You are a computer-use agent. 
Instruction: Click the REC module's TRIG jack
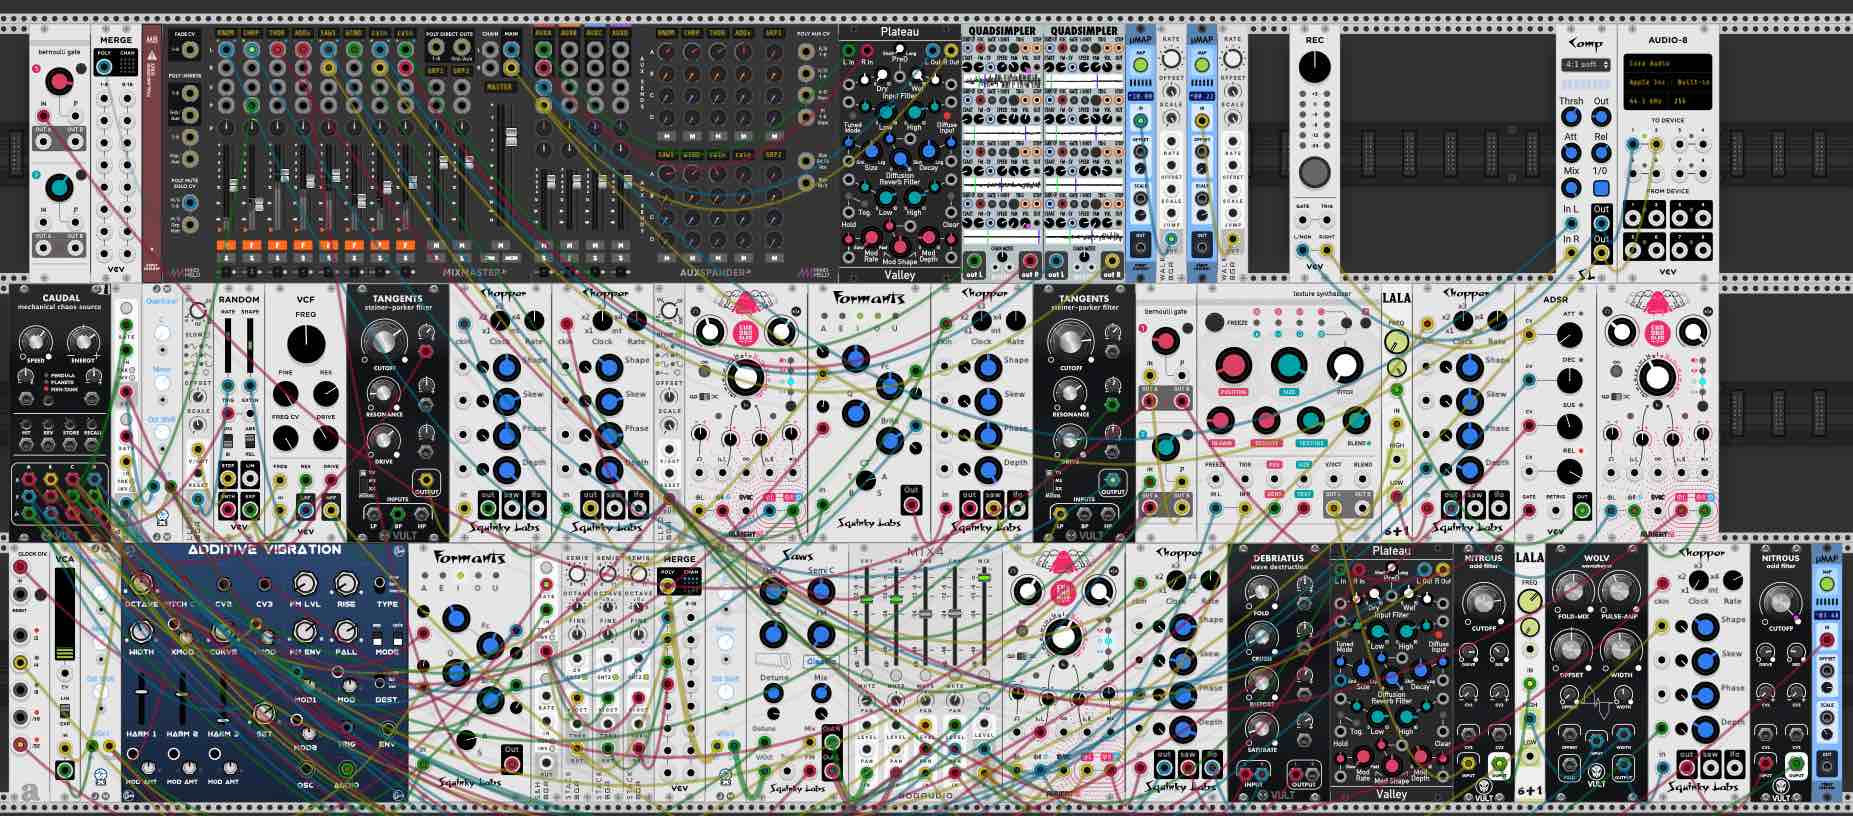click(1327, 219)
